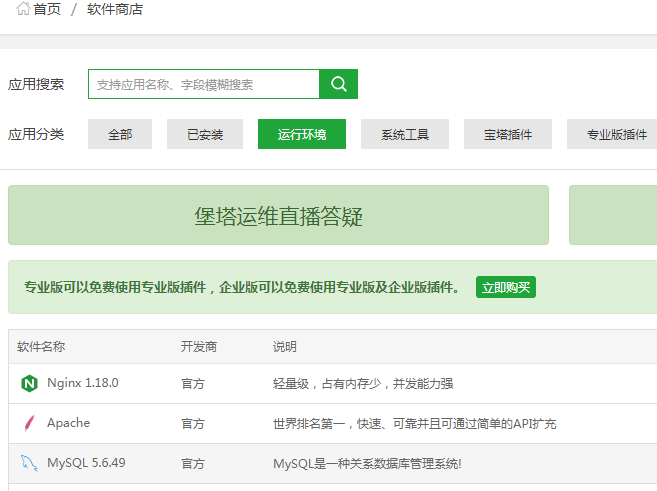The image size is (657, 491).
Task: Open MySQL 5.6.49 software entry
Action: coord(86,463)
